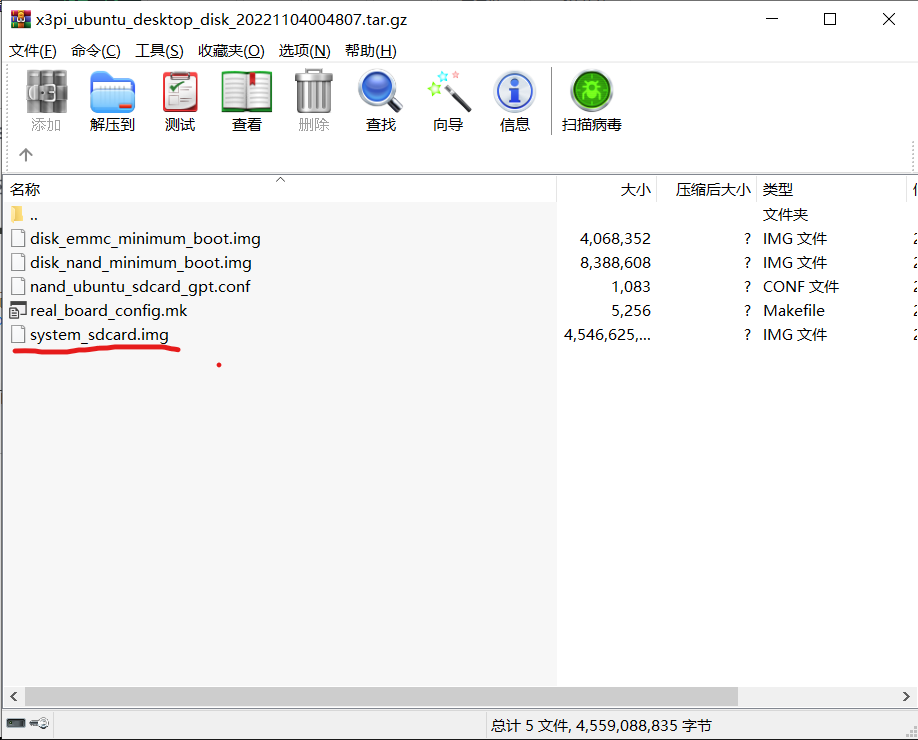Go up one folder level arrow

tap(26, 155)
